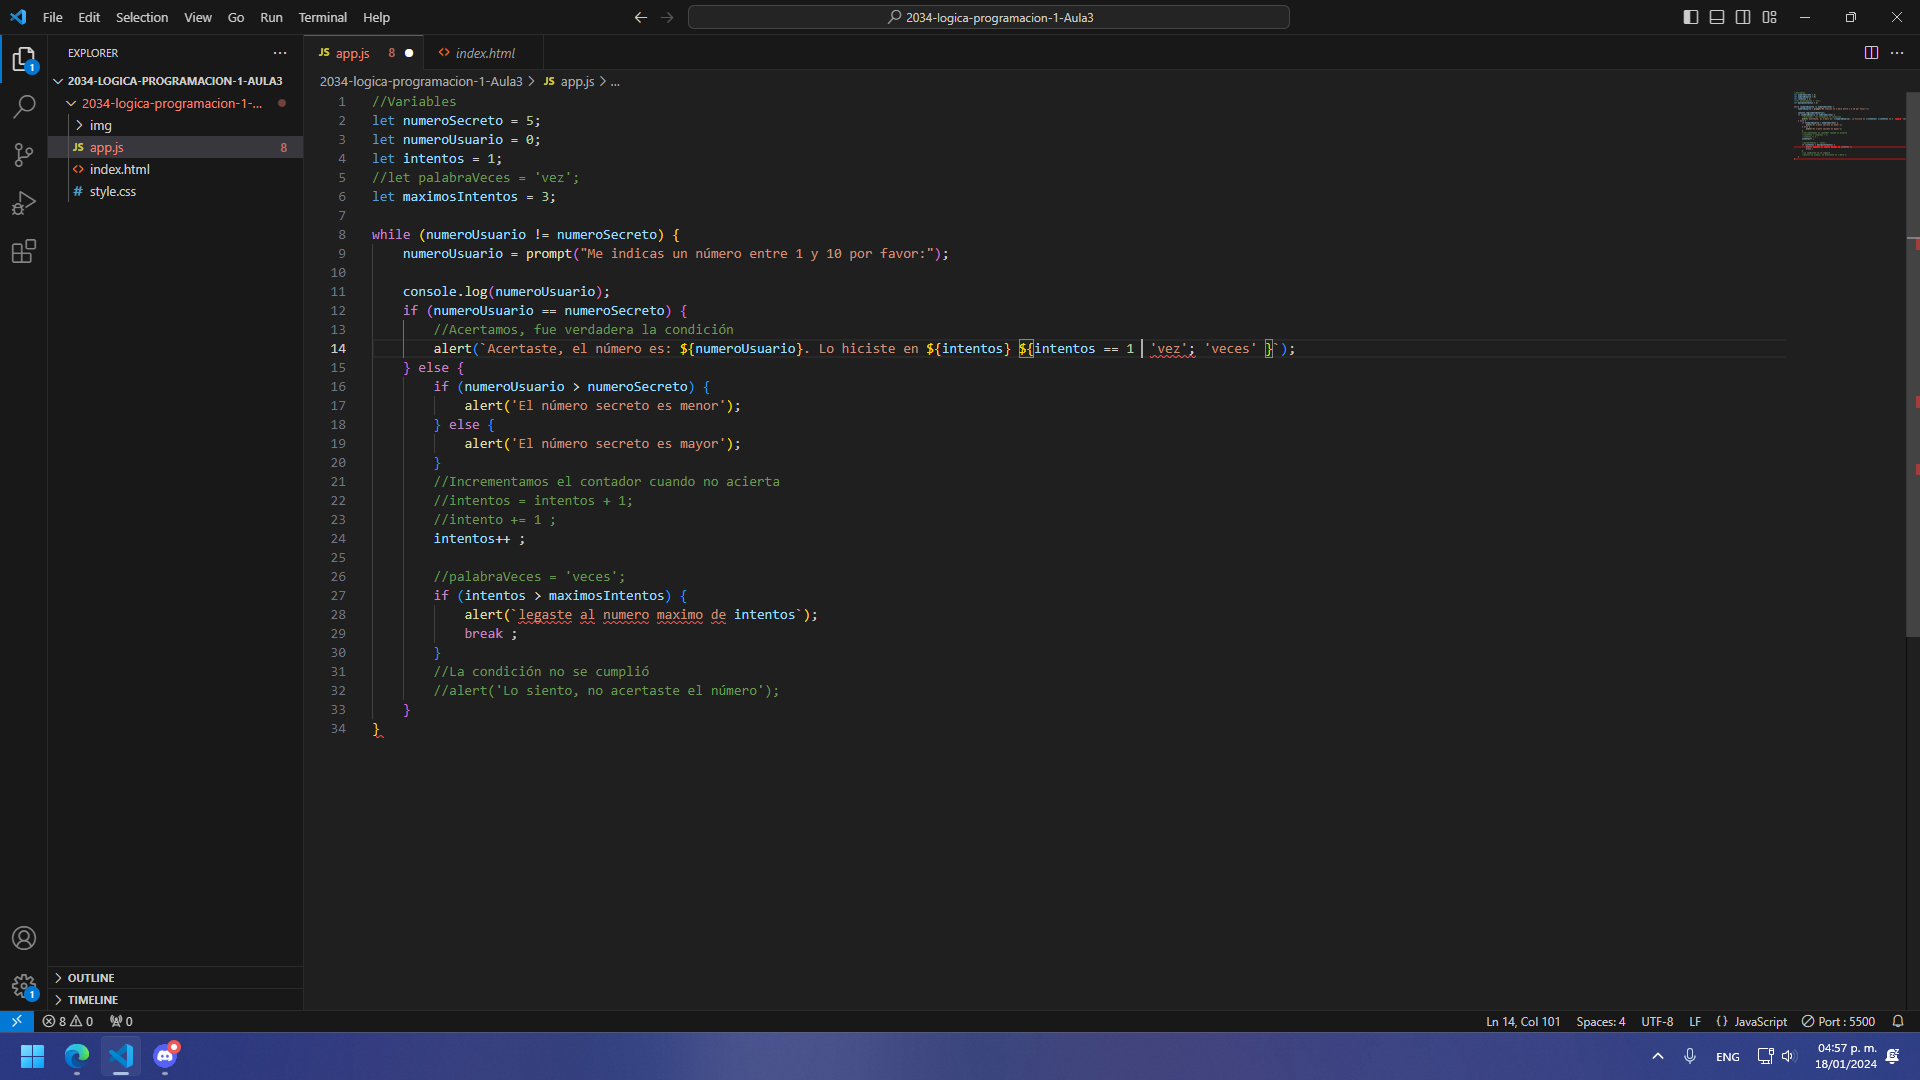1920x1080 pixels.
Task: Open Microsoft Edge from taskbar
Action: click(x=77, y=1056)
